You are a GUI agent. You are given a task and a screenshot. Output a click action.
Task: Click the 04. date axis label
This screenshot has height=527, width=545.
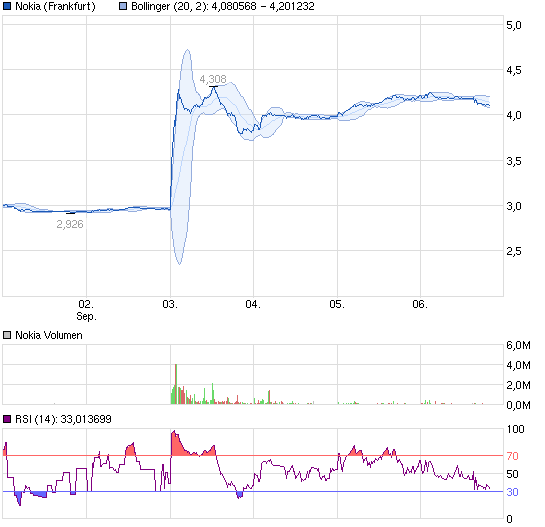point(253,305)
